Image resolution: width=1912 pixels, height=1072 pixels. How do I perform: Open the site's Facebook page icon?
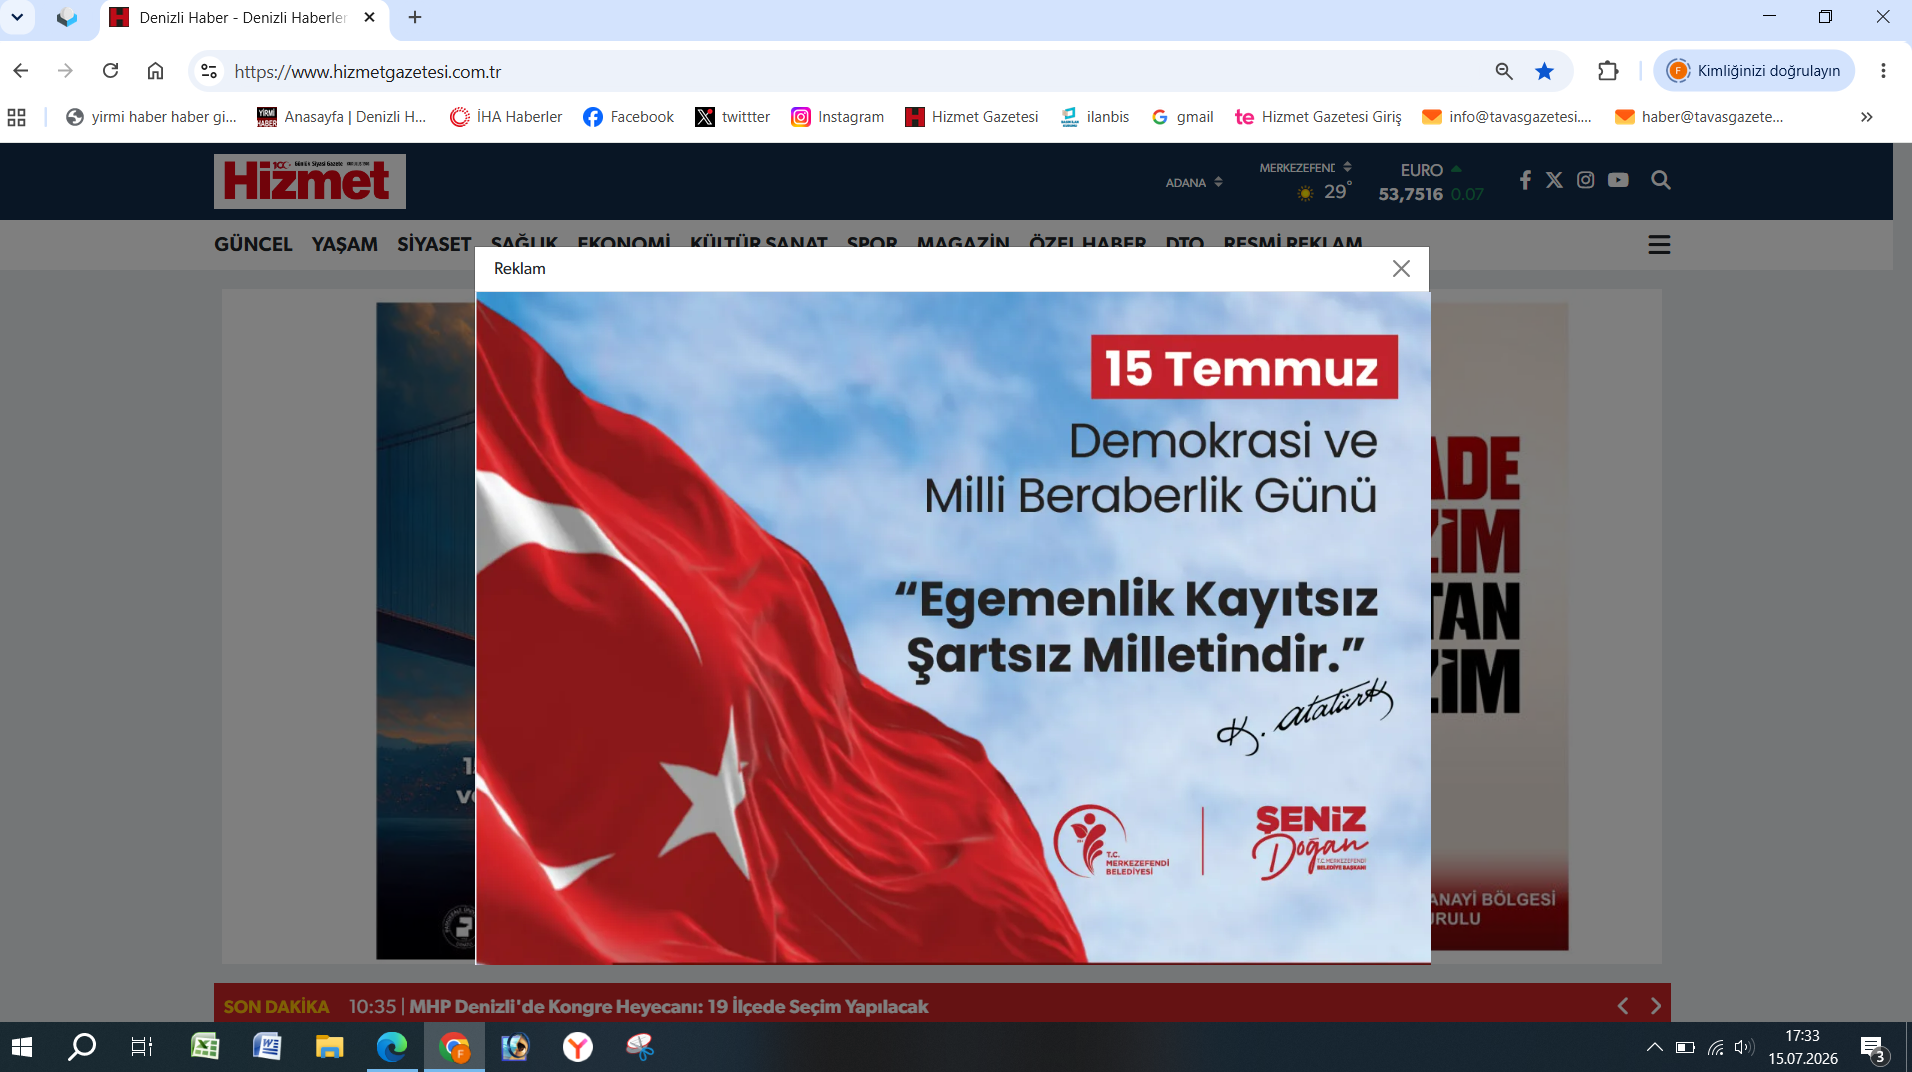point(1525,180)
